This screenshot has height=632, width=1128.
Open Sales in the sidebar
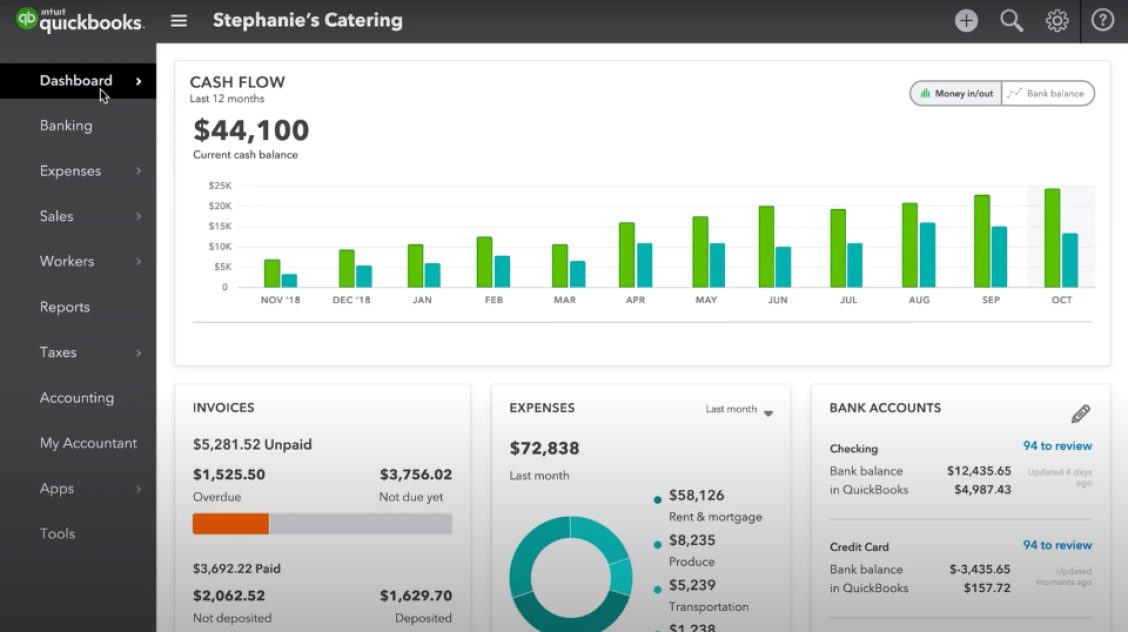tap(57, 216)
